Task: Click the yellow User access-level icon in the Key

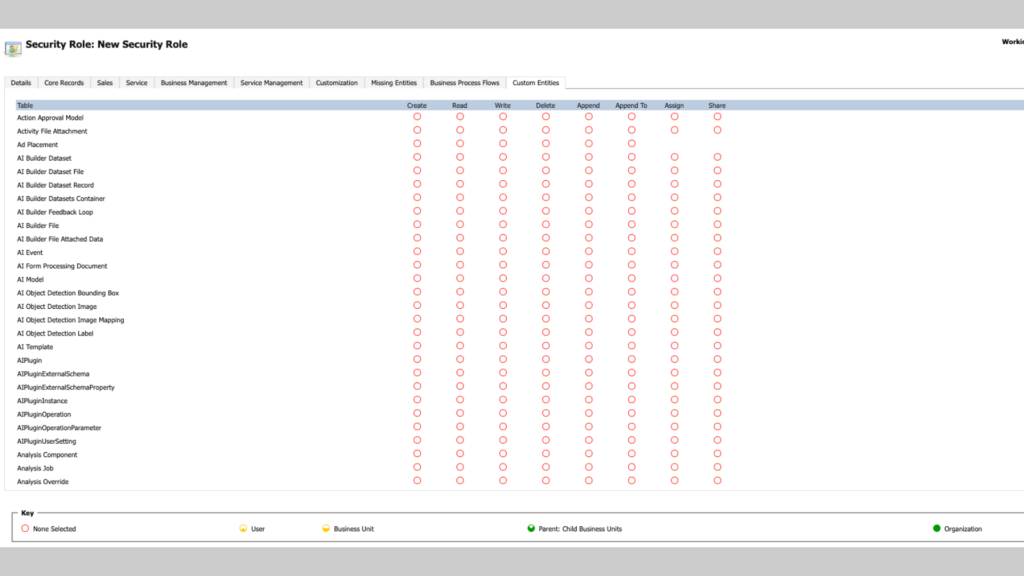Action: (x=242, y=528)
